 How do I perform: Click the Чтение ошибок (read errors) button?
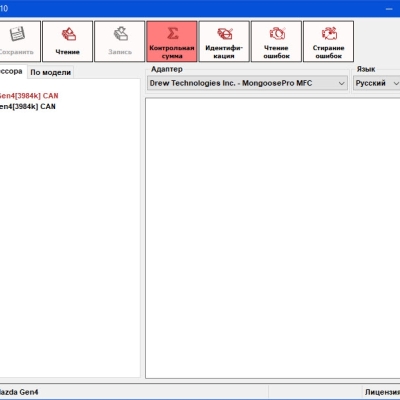276,41
